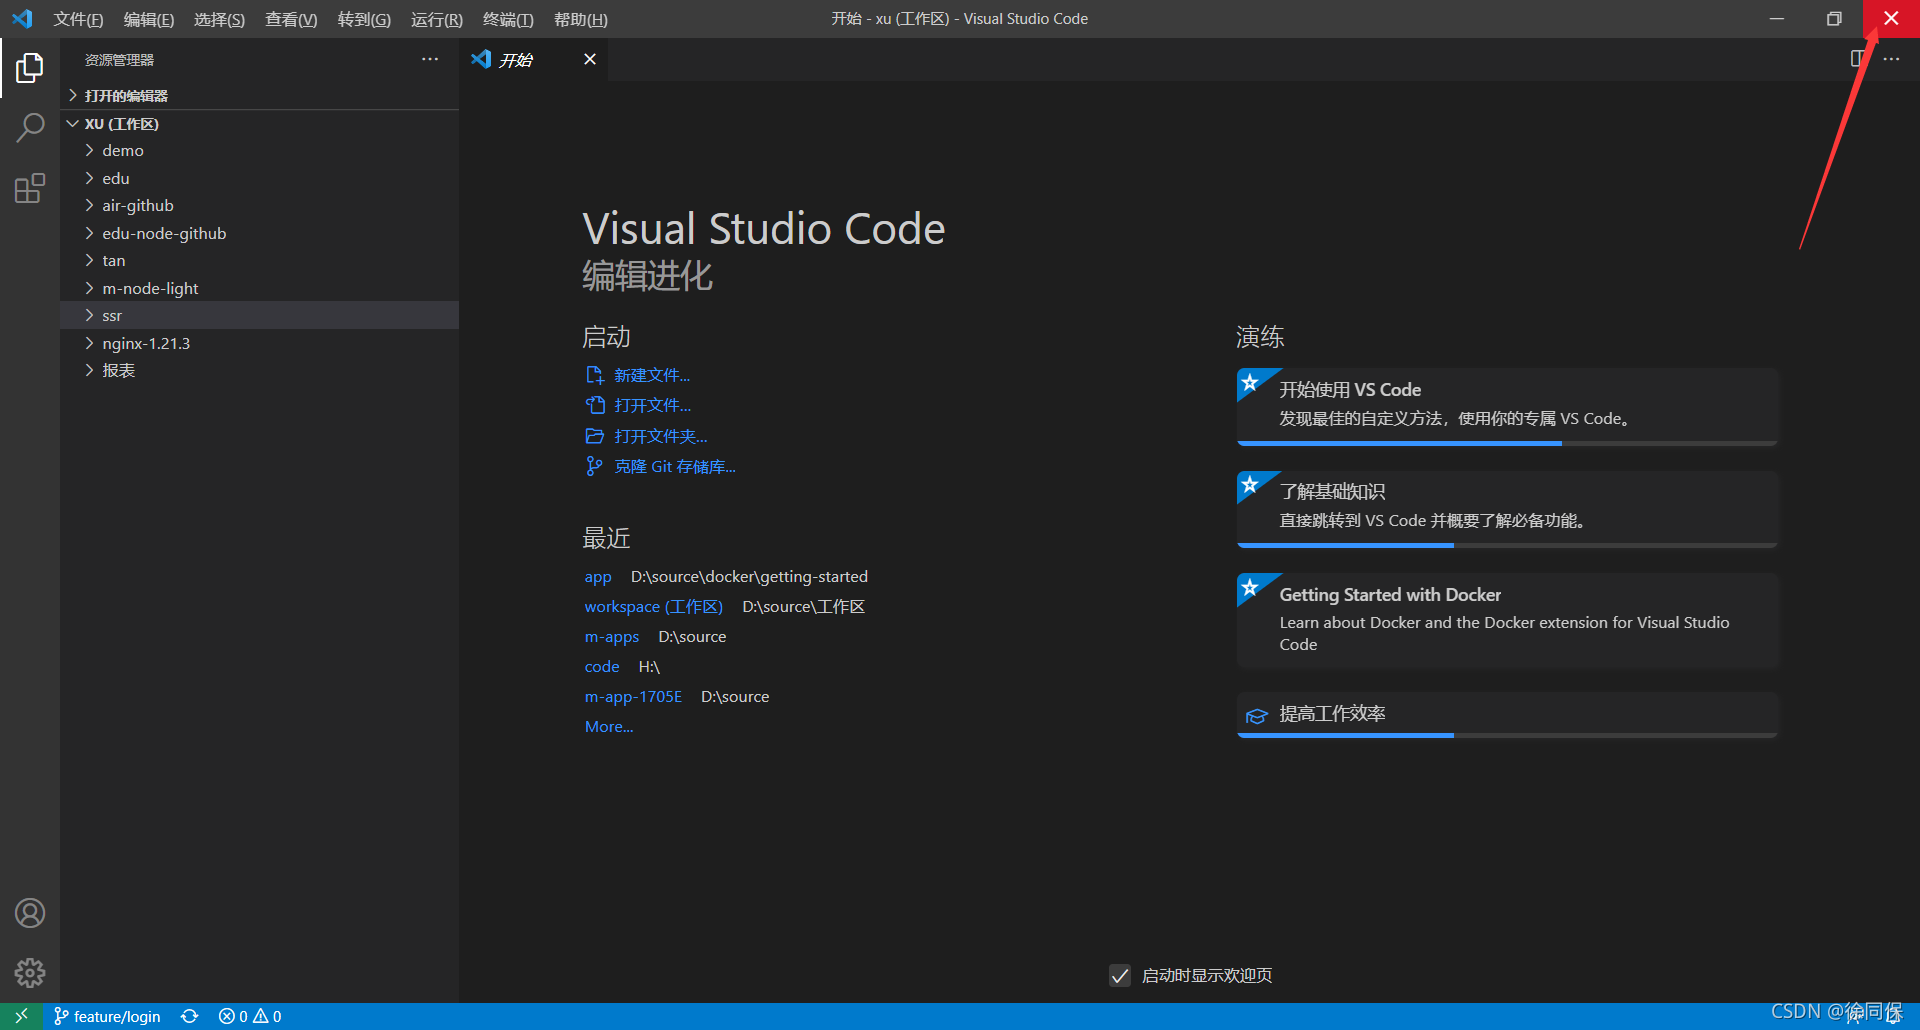Image resolution: width=1920 pixels, height=1030 pixels.
Task: Click the graduation cap icon on 提高工作效率
Action: [1257, 715]
